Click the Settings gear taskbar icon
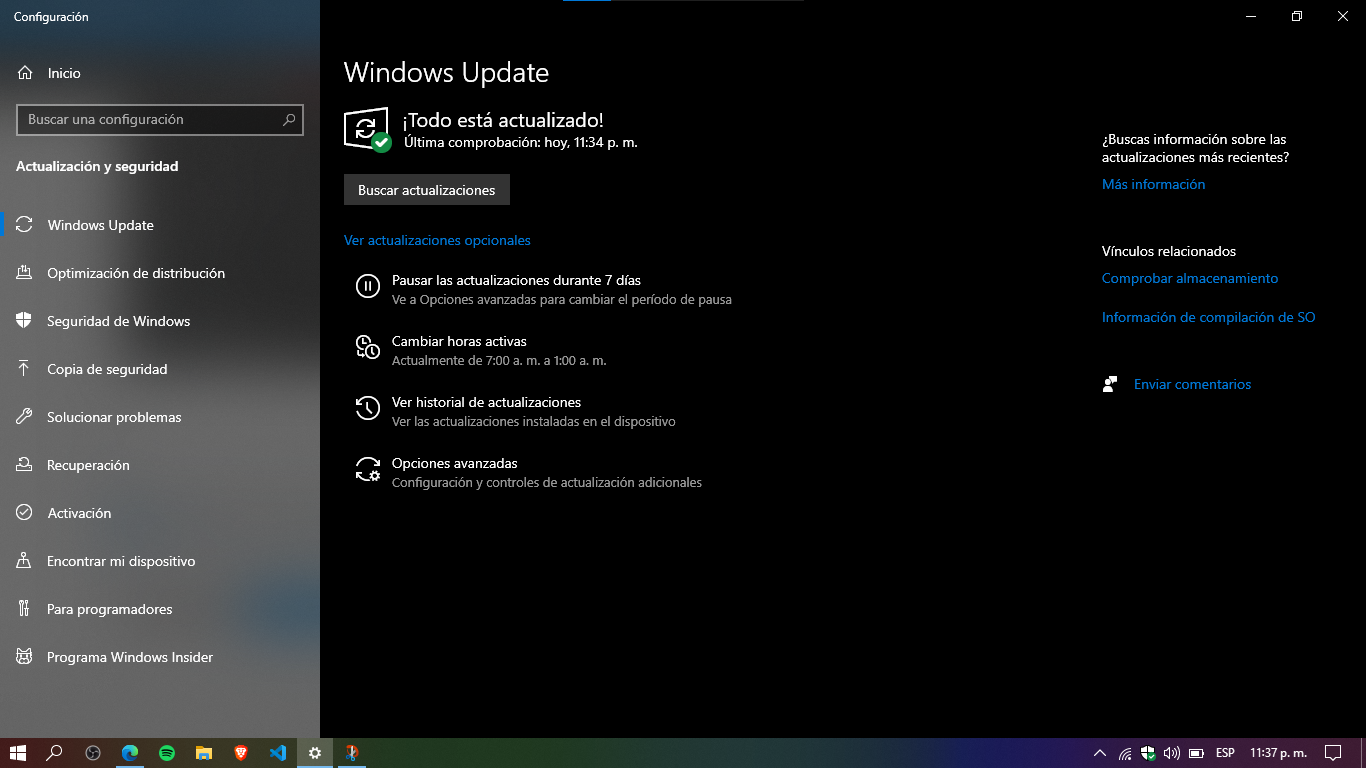The height and width of the screenshot is (768, 1366). (315, 753)
